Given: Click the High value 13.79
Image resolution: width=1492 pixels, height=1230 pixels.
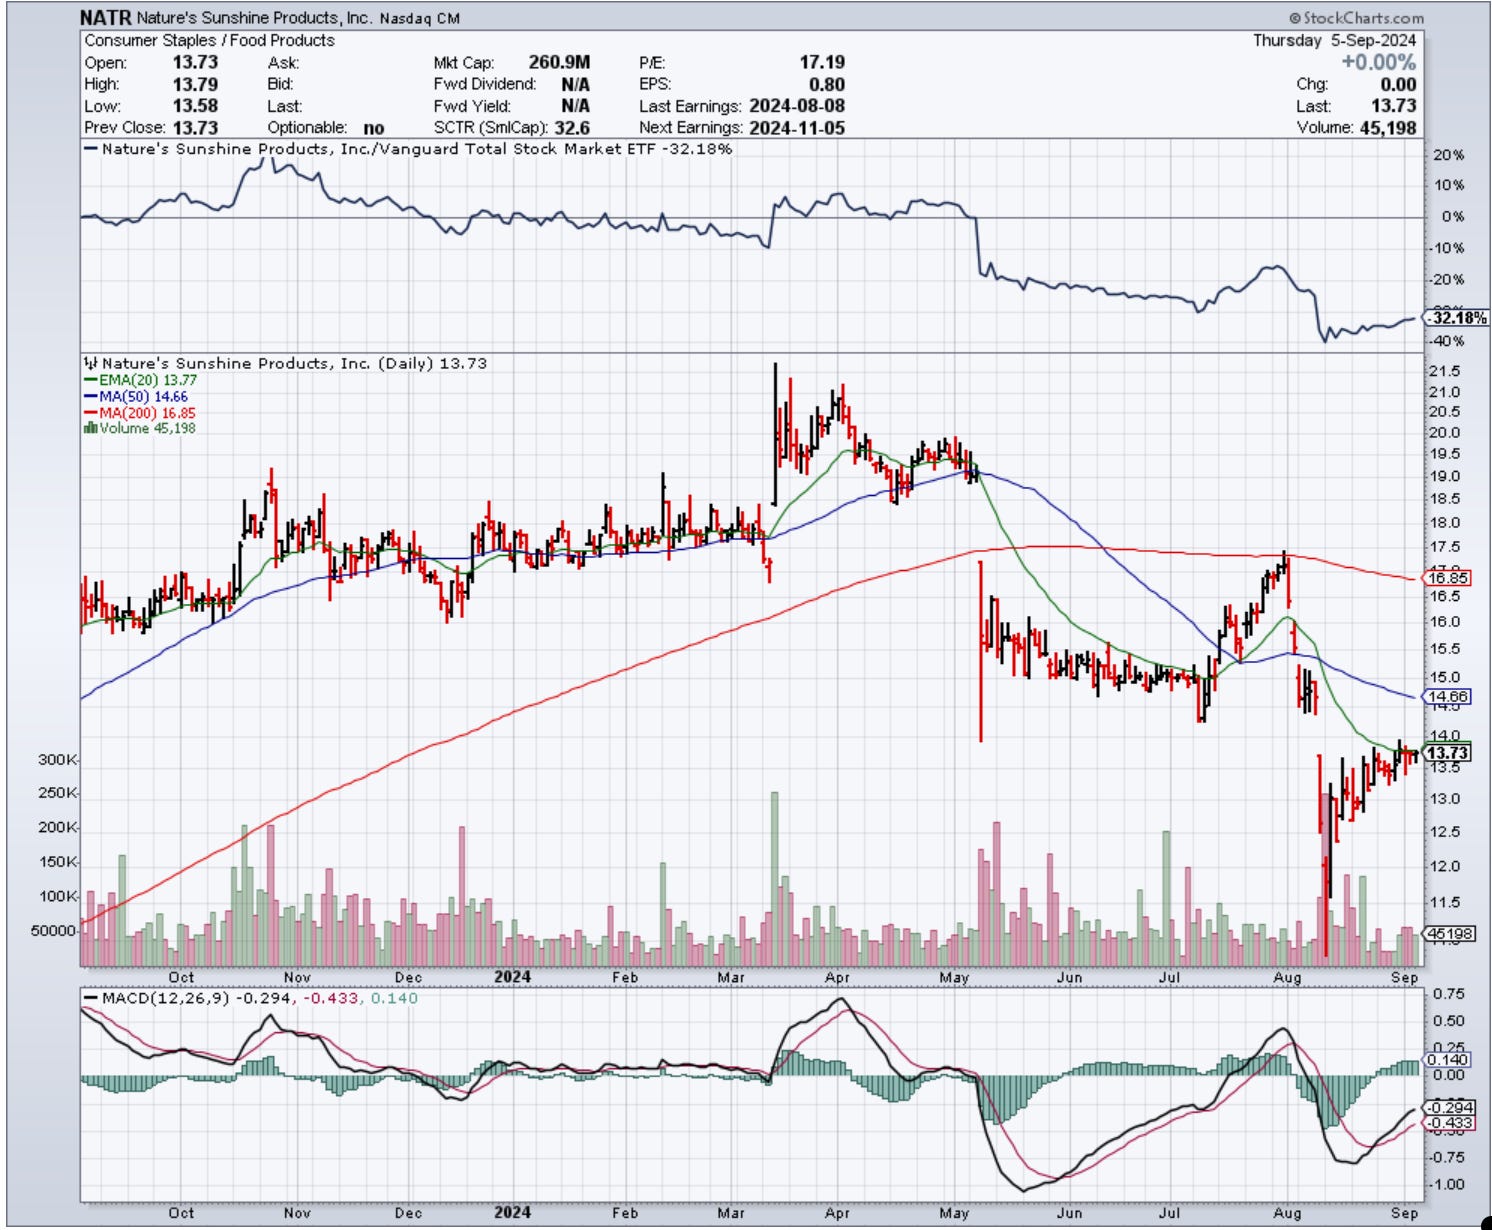Looking at the screenshot, I should 195,84.
